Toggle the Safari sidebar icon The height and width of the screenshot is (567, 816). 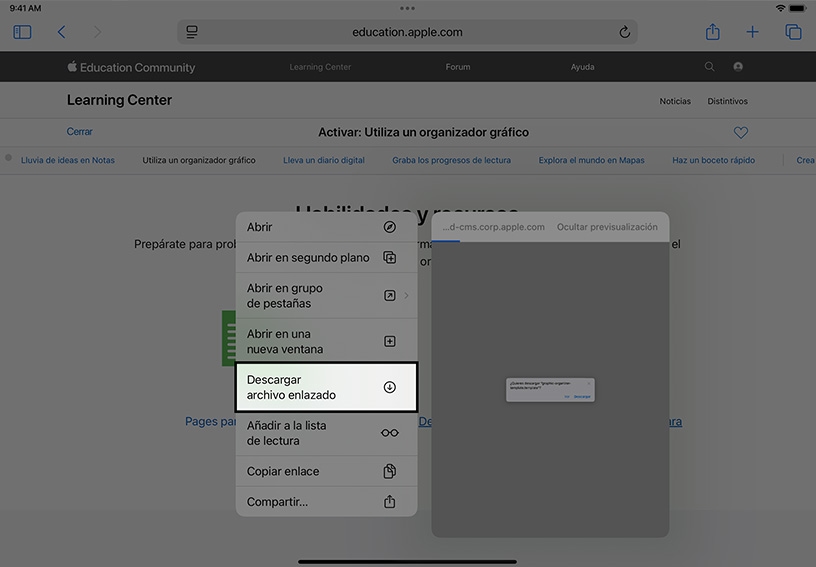tap(22, 32)
